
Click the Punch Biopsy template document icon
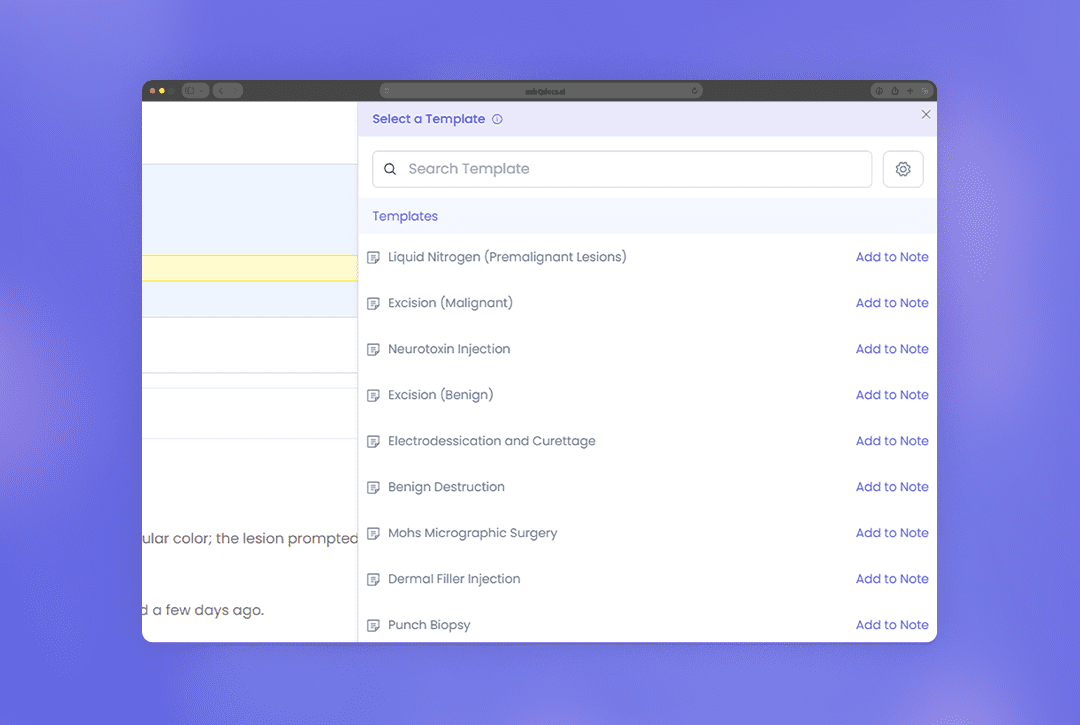[x=374, y=626]
